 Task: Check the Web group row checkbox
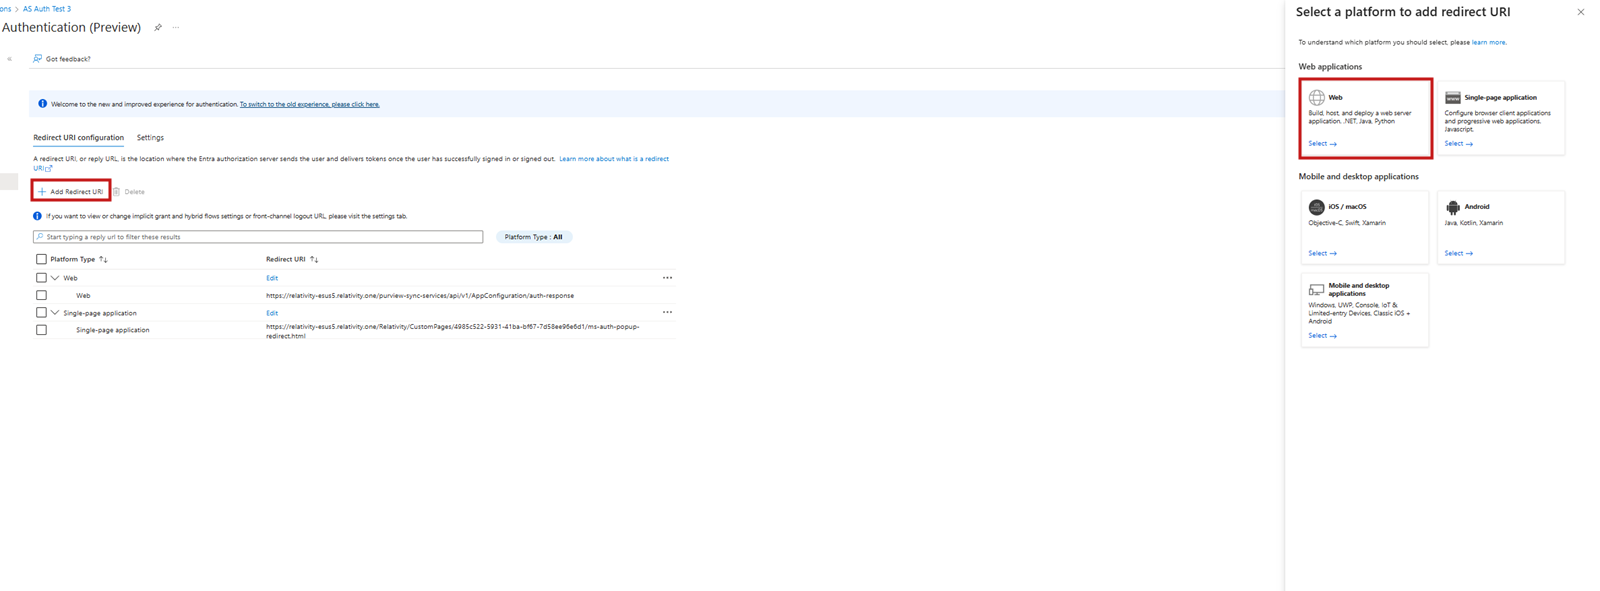click(x=41, y=278)
